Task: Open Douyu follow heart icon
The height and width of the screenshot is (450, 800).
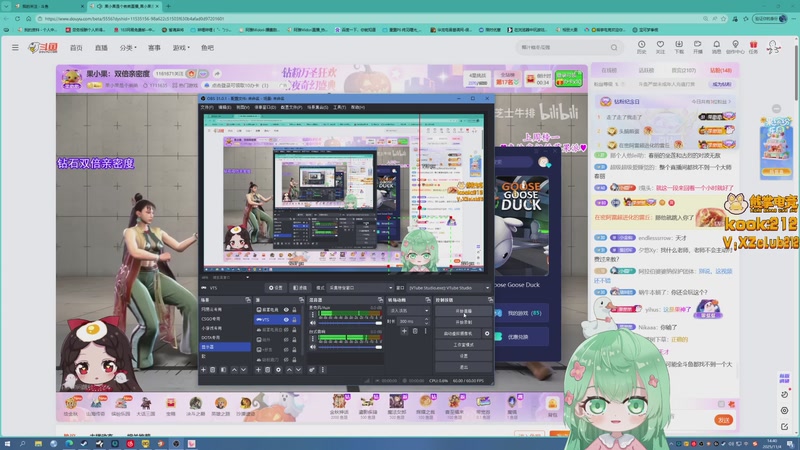Action: 660,47
